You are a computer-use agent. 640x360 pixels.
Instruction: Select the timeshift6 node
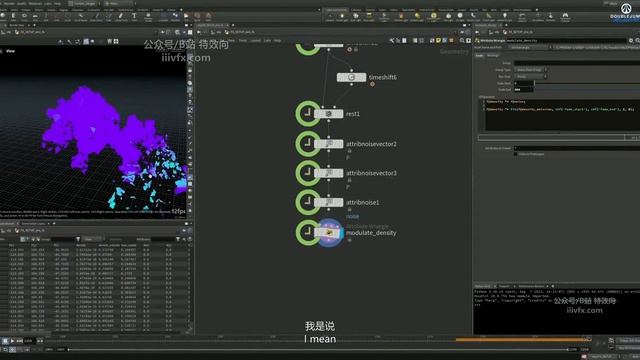click(351, 77)
